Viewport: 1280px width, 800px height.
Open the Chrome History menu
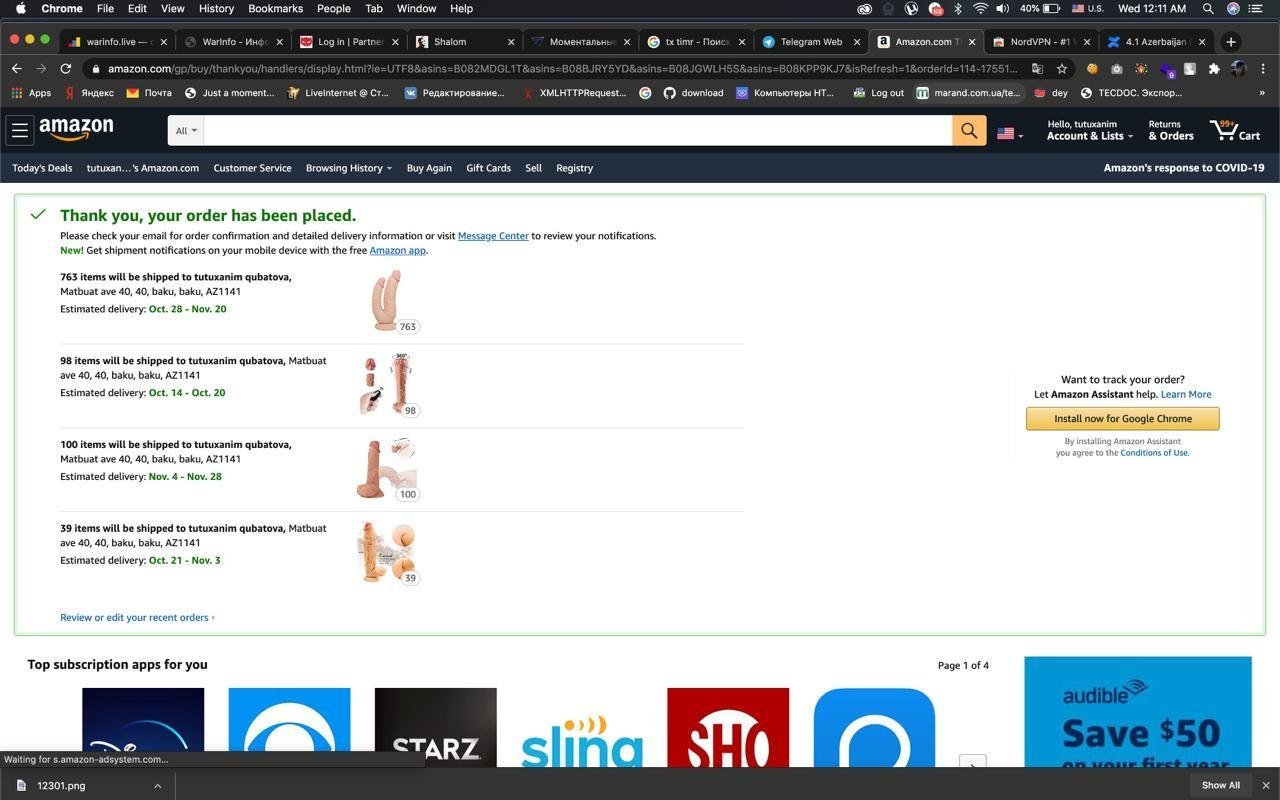pyautogui.click(x=216, y=8)
